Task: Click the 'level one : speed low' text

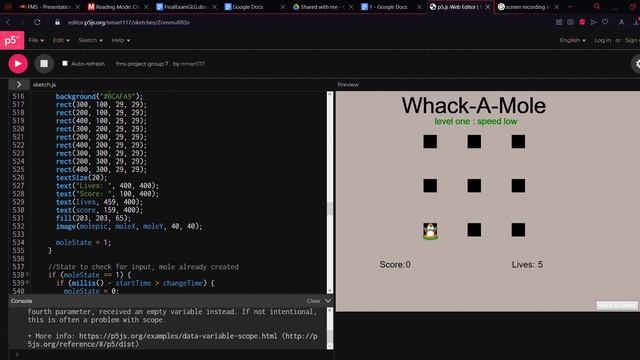Action: tap(476, 121)
